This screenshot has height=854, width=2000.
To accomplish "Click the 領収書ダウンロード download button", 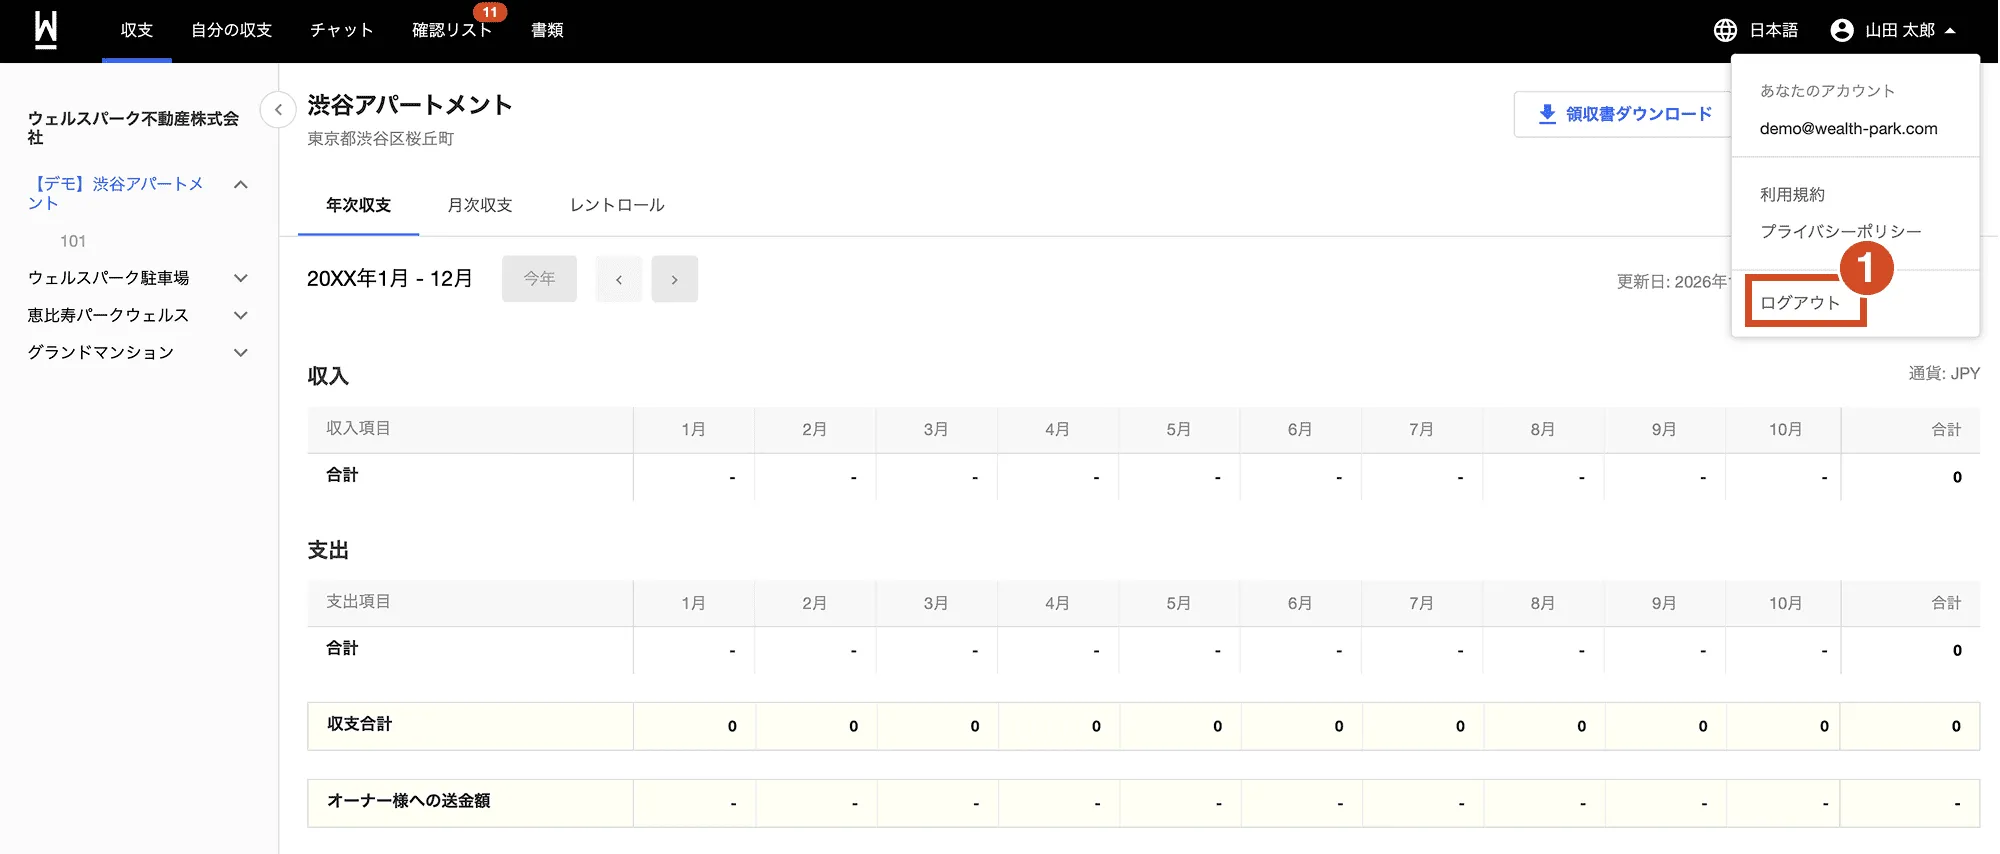I will pos(1624,114).
